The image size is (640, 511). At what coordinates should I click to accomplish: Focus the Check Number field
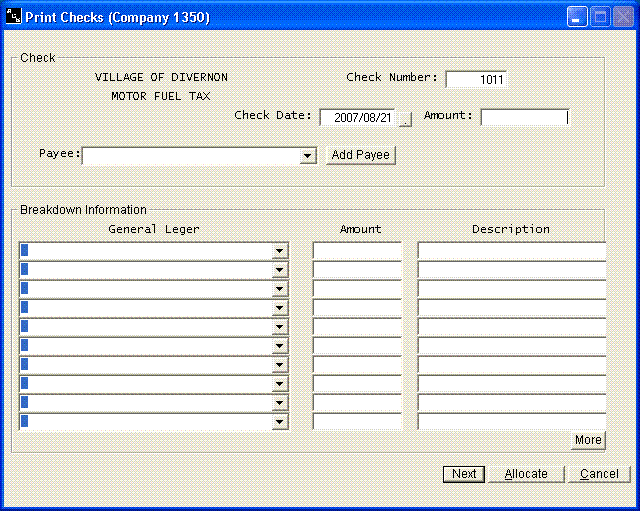[476, 79]
